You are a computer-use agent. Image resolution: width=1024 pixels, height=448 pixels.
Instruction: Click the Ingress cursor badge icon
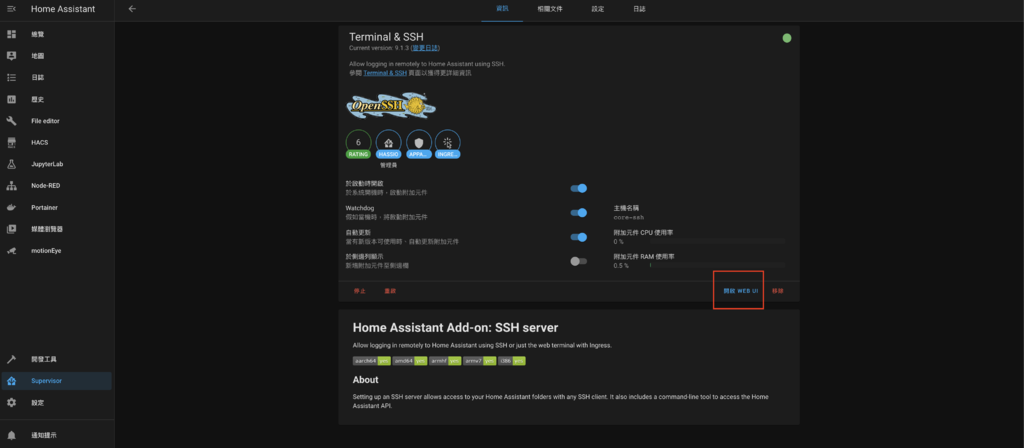tap(448, 142)
